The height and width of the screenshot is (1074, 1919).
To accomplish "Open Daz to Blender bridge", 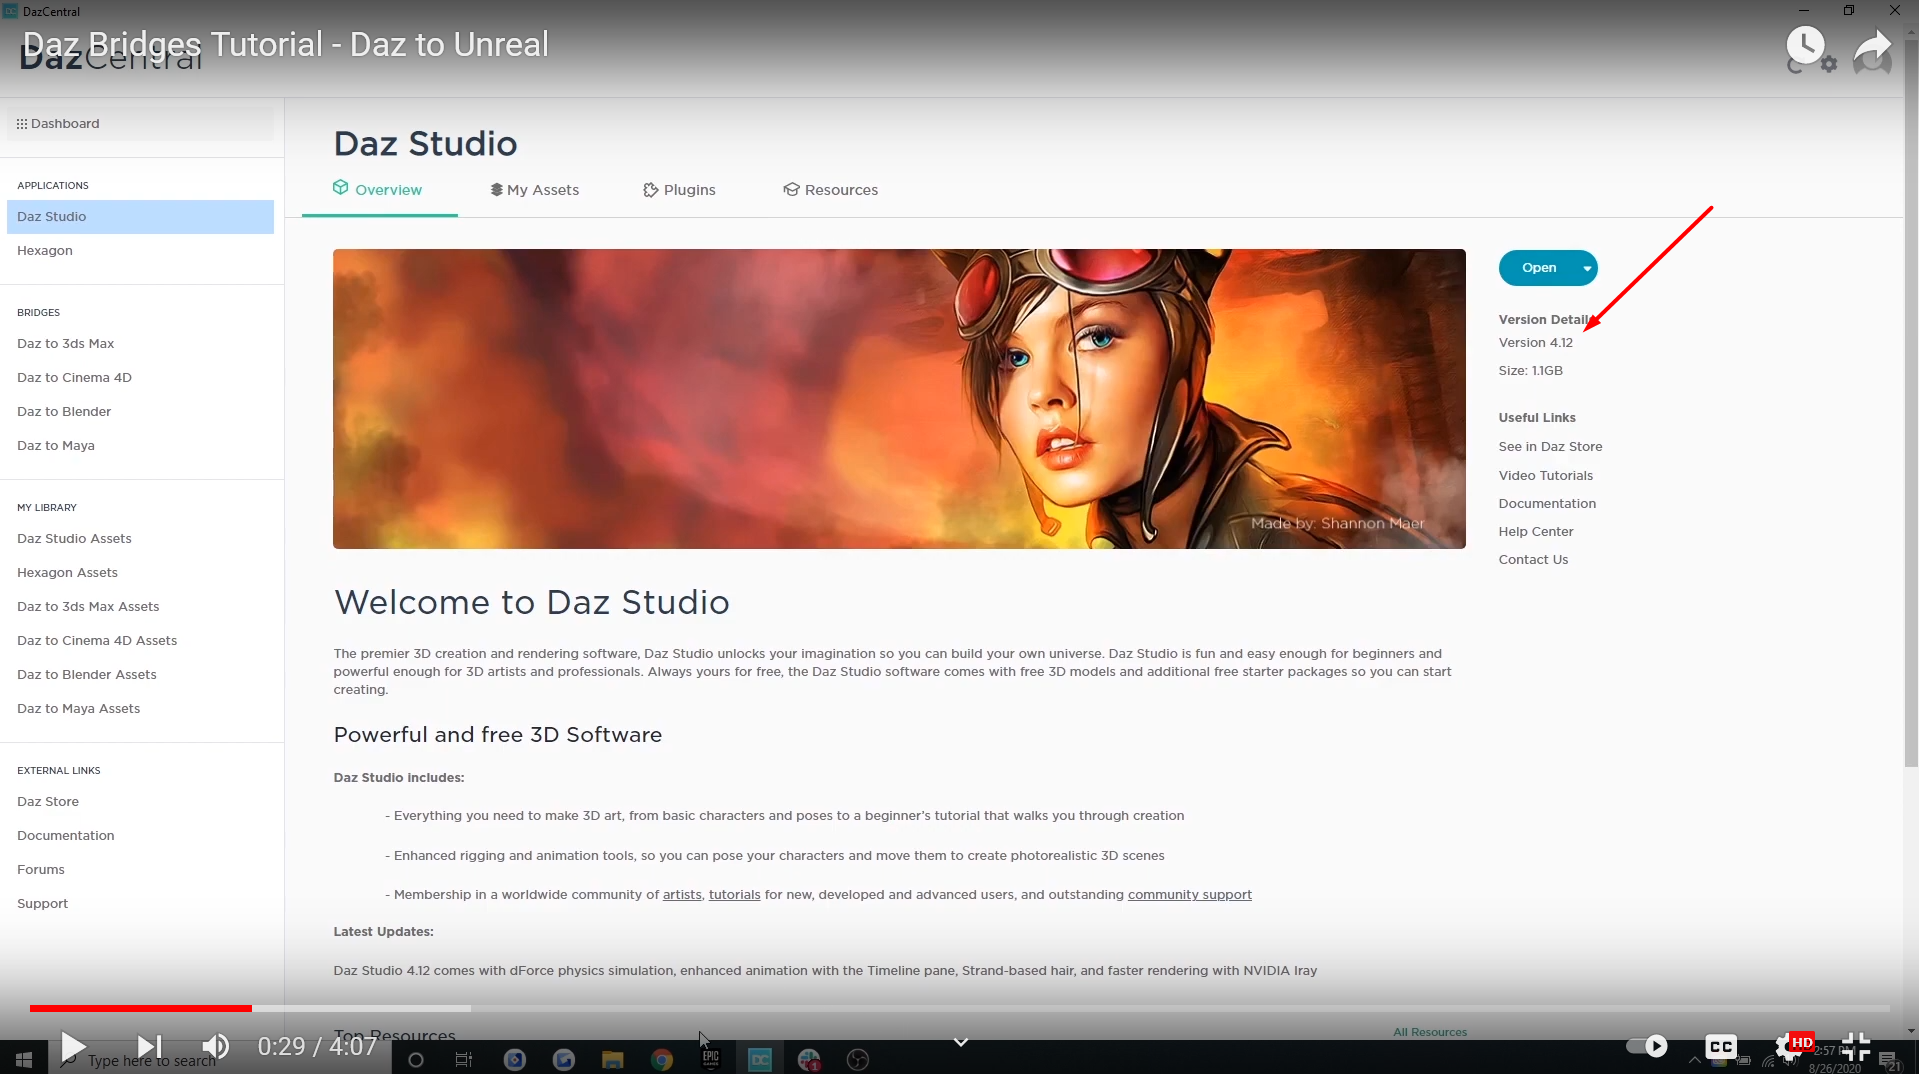I will pos(64,412).
